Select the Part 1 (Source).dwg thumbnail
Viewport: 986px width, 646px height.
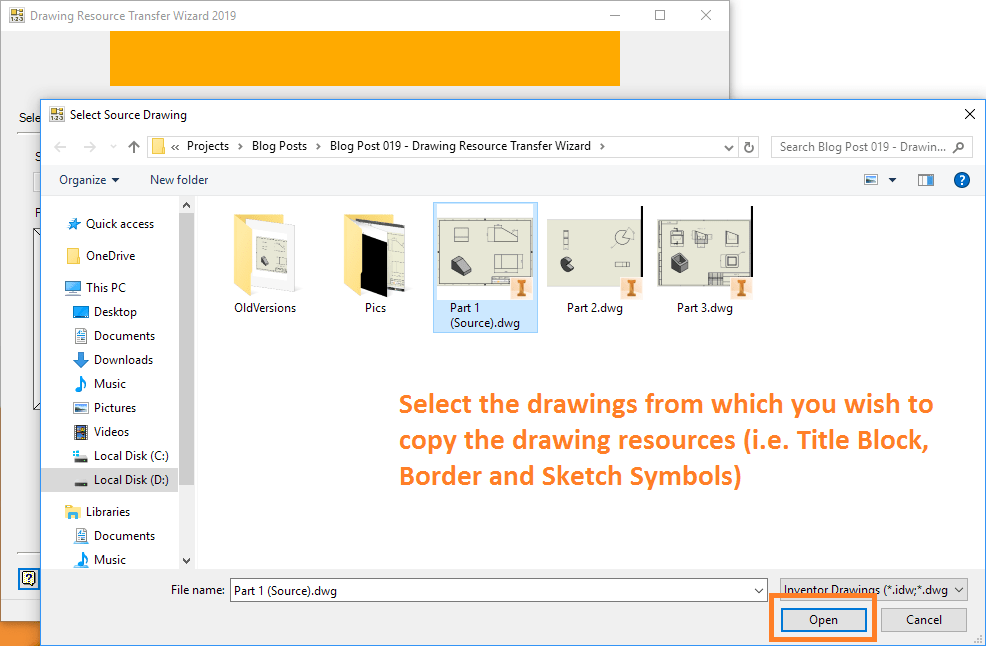click(485, 252)
